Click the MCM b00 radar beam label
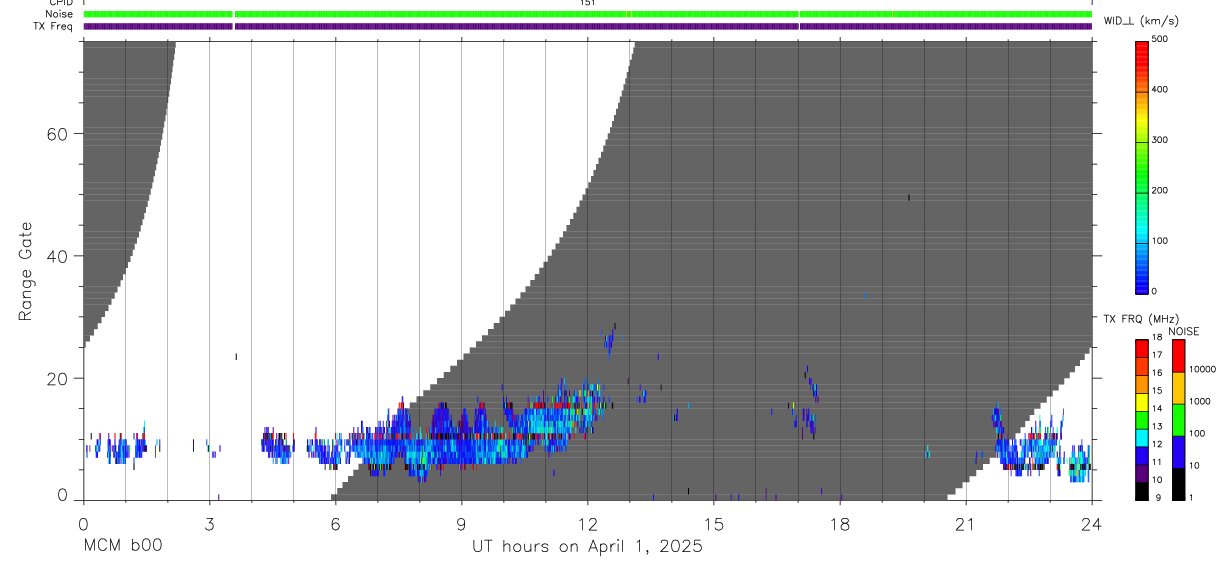 click(123, 546)
